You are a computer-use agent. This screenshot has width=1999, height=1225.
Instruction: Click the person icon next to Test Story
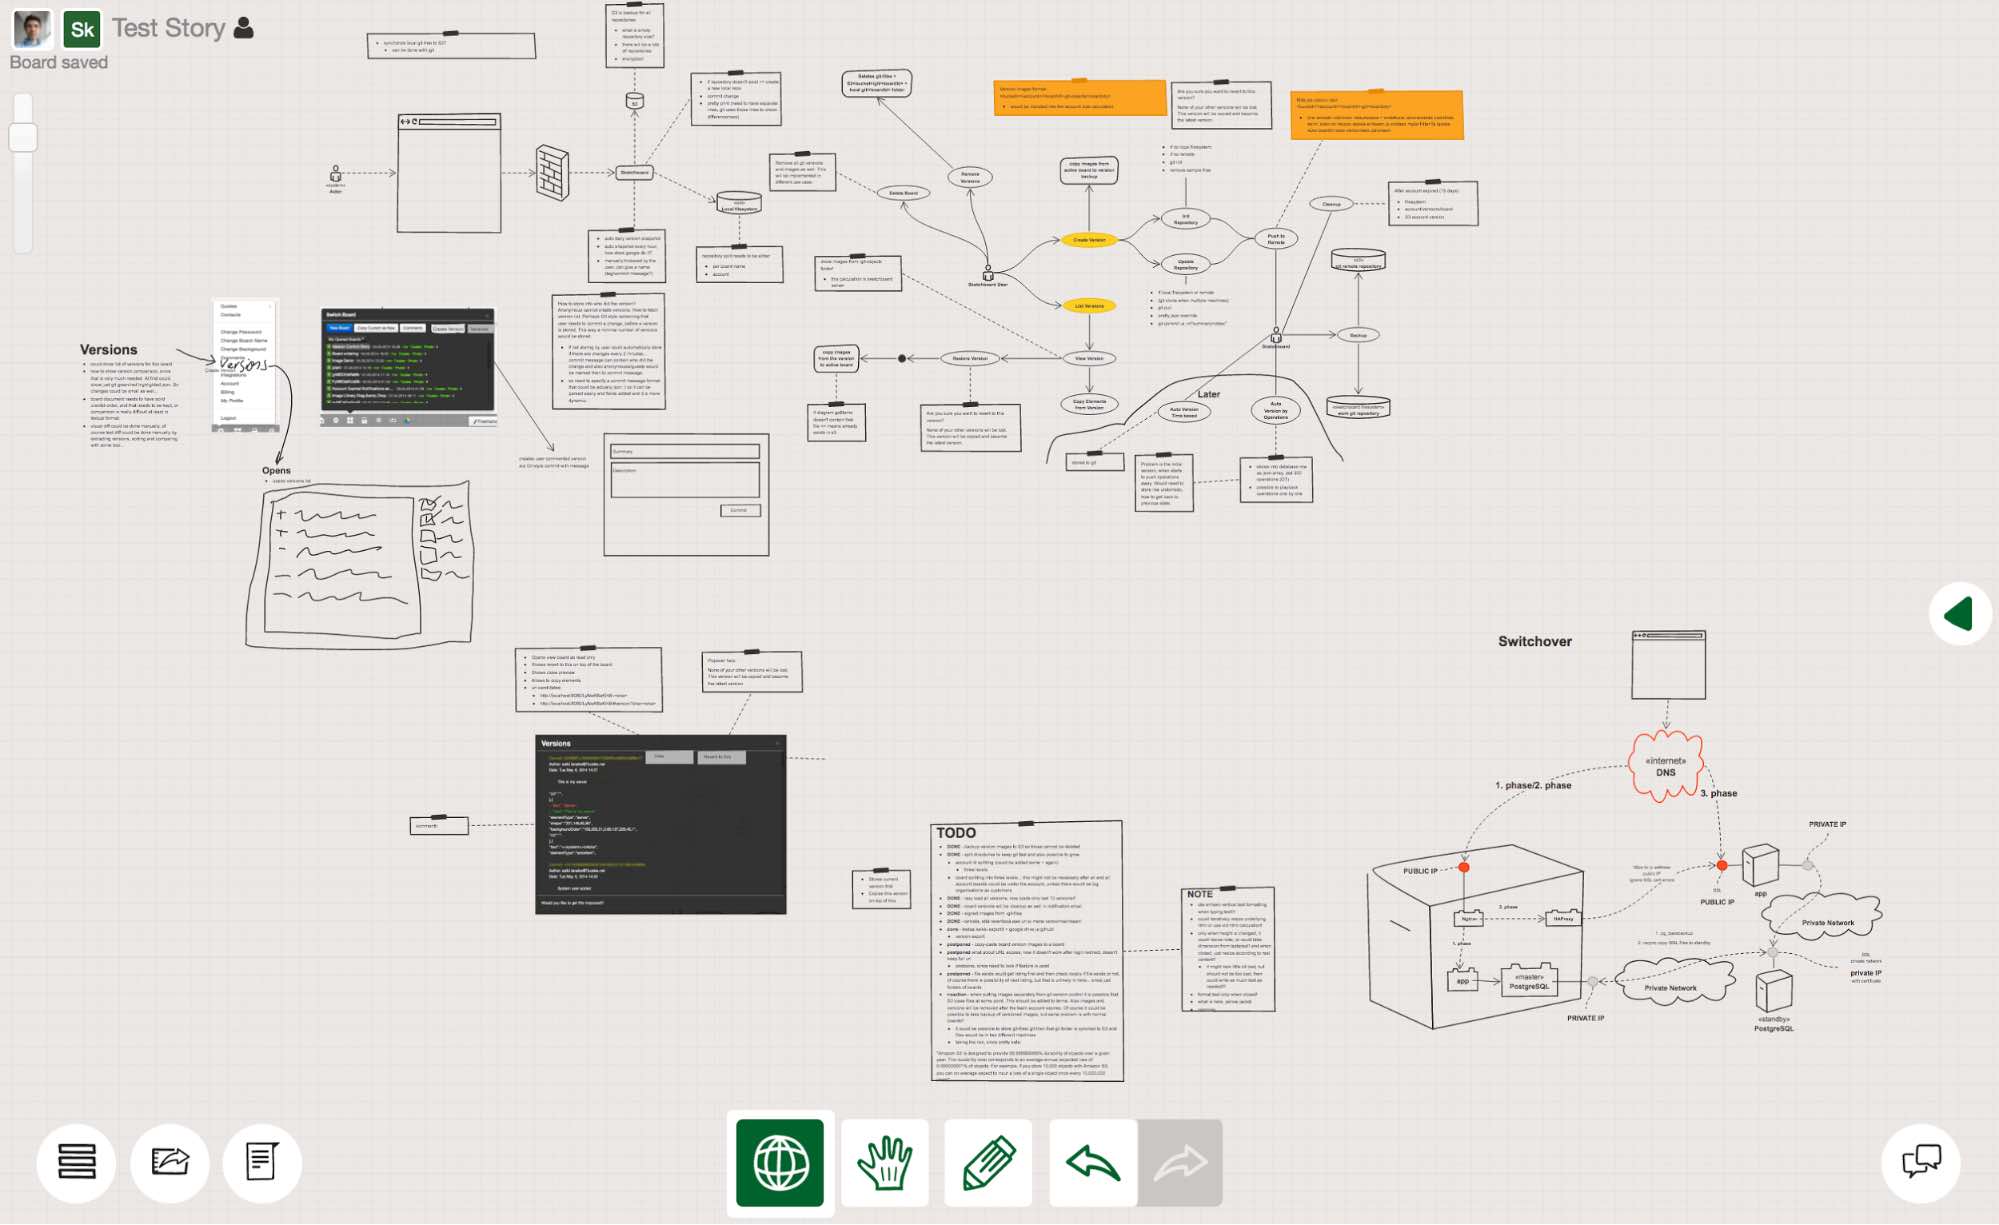pos(243,28)
